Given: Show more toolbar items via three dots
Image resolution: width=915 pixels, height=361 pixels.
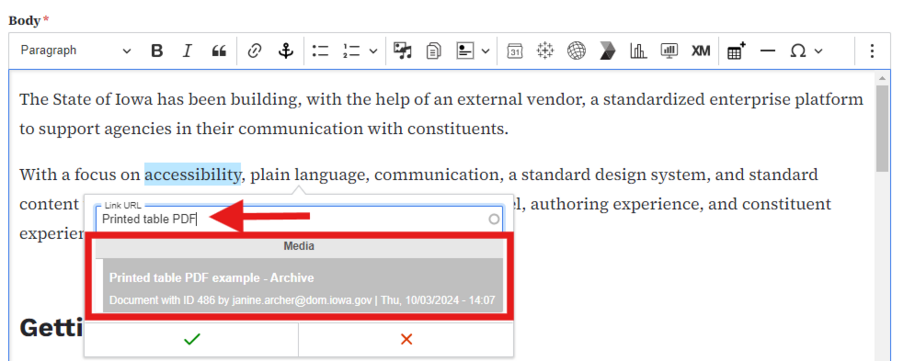Looking at the screenshot, I should [872, 51].
